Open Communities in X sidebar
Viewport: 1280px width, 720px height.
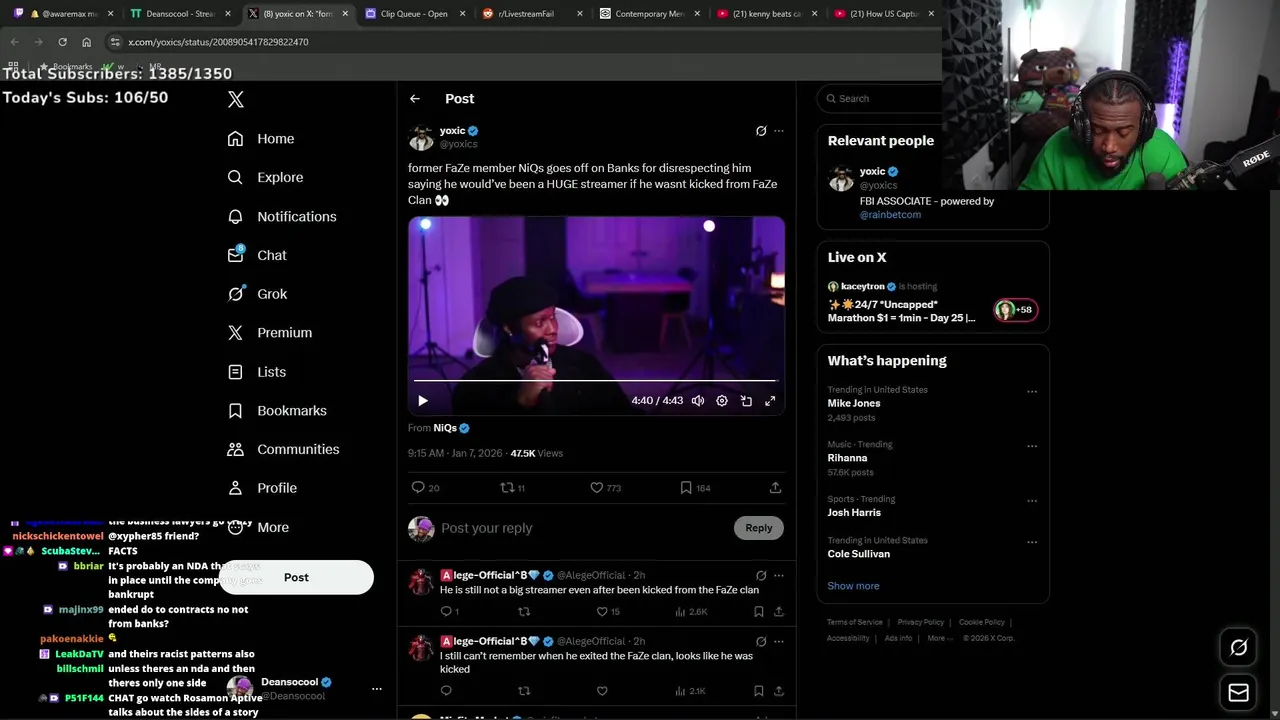point(284,449)
